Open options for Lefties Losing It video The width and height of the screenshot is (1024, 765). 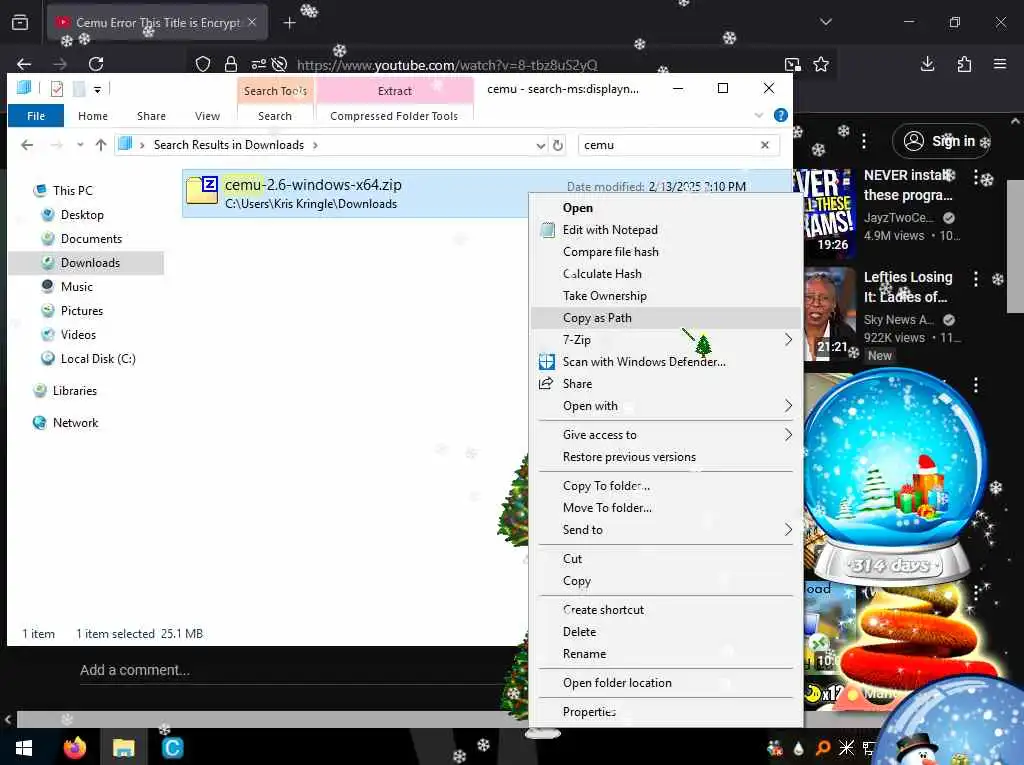(x=976, y=279)
